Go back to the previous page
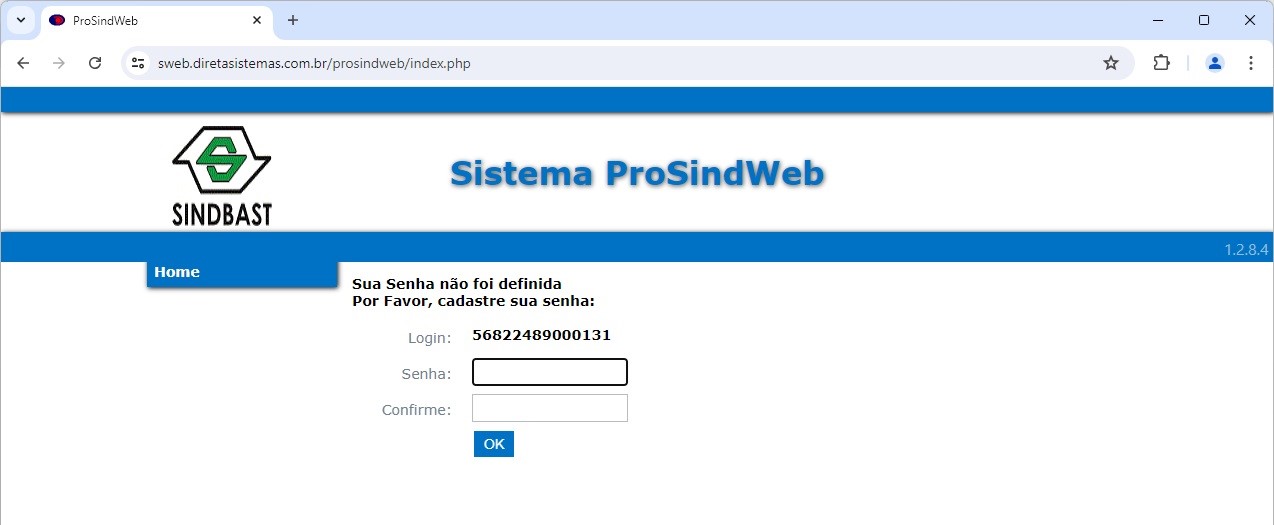The width and height of the screenshot is (1274, 525). tap(23, 63)
